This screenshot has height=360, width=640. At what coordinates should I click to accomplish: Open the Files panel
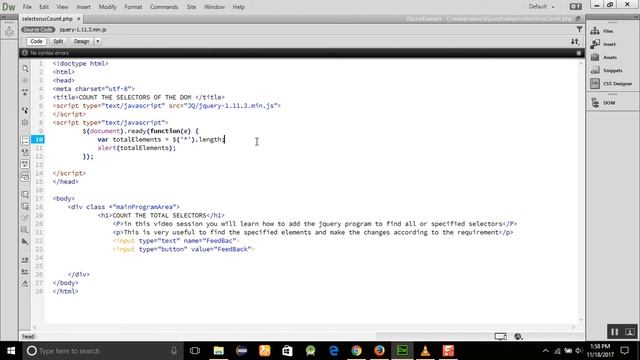602,31
